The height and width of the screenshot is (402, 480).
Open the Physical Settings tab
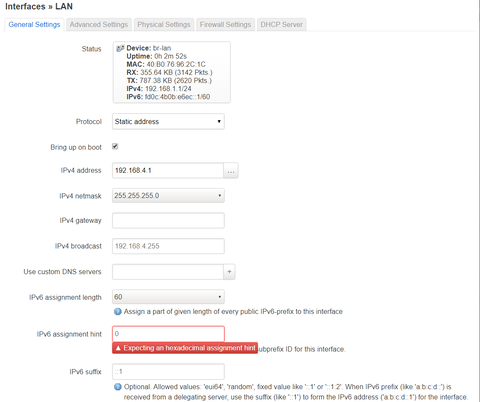(x=164, y=25)
